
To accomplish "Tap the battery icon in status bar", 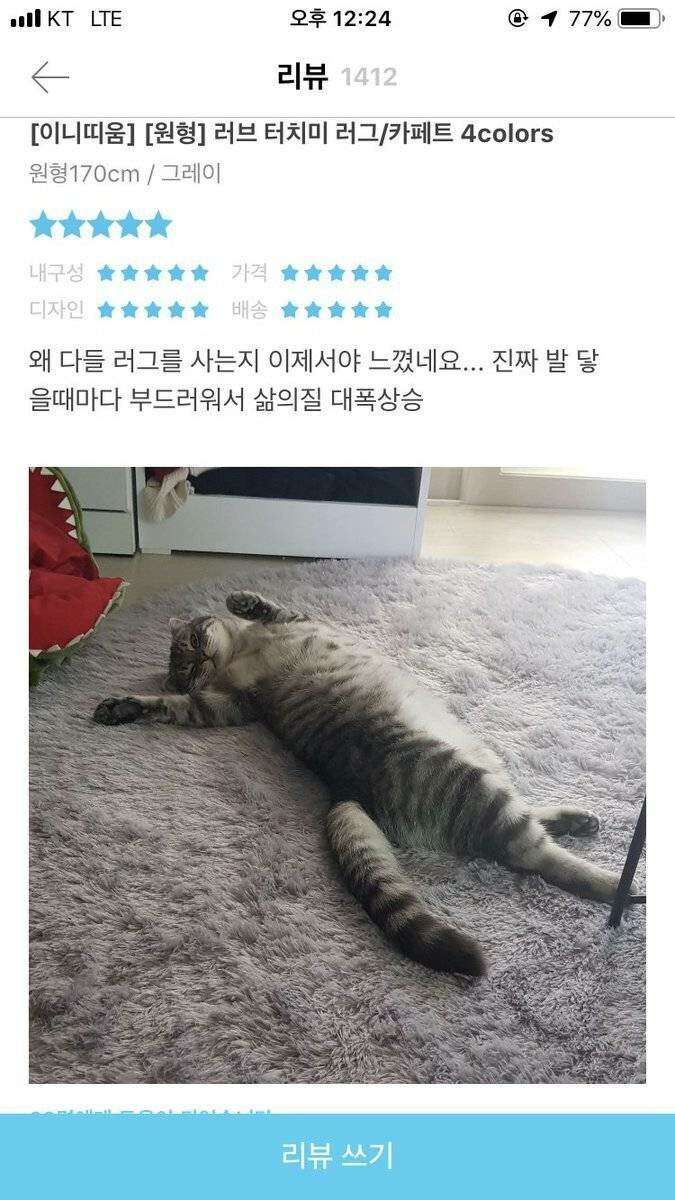I will click(x=640, y=19).
